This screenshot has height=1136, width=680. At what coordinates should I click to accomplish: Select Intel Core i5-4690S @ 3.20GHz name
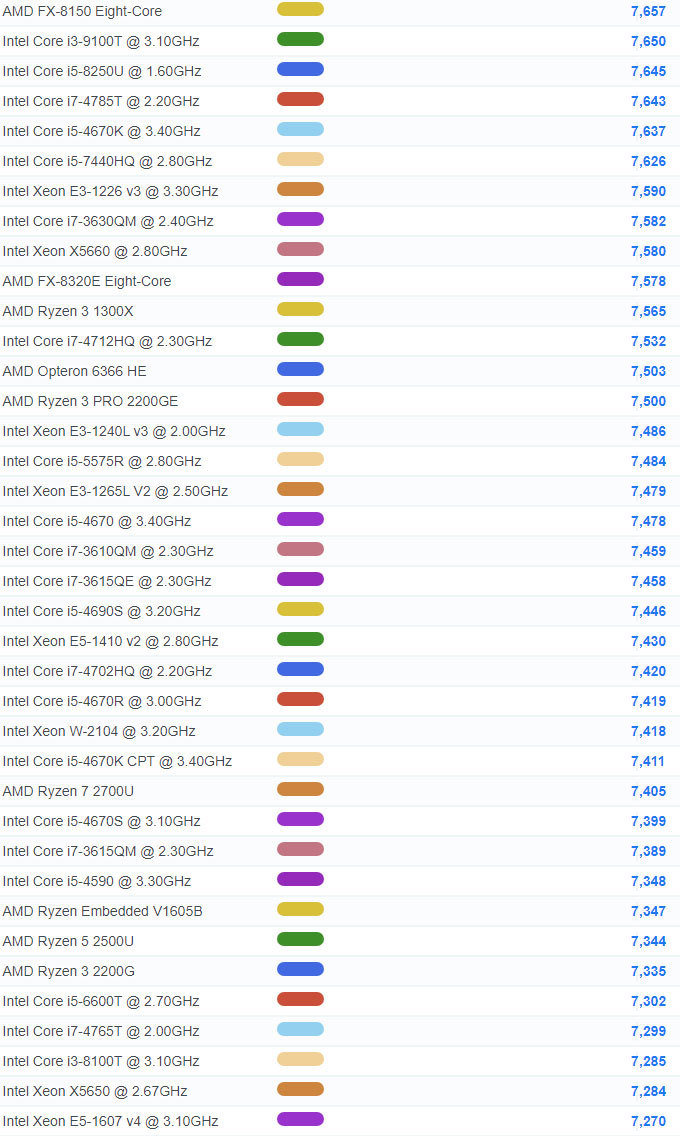[x=101, y=611]
